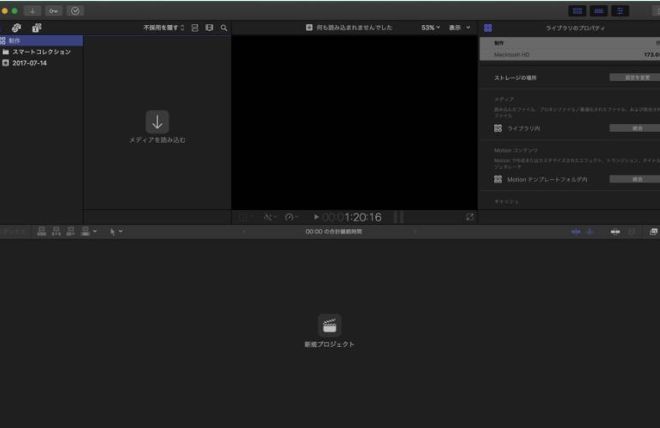Open the 表示 view options dropdown
This screenshot has width=660, height=428.
click(458, 28)
